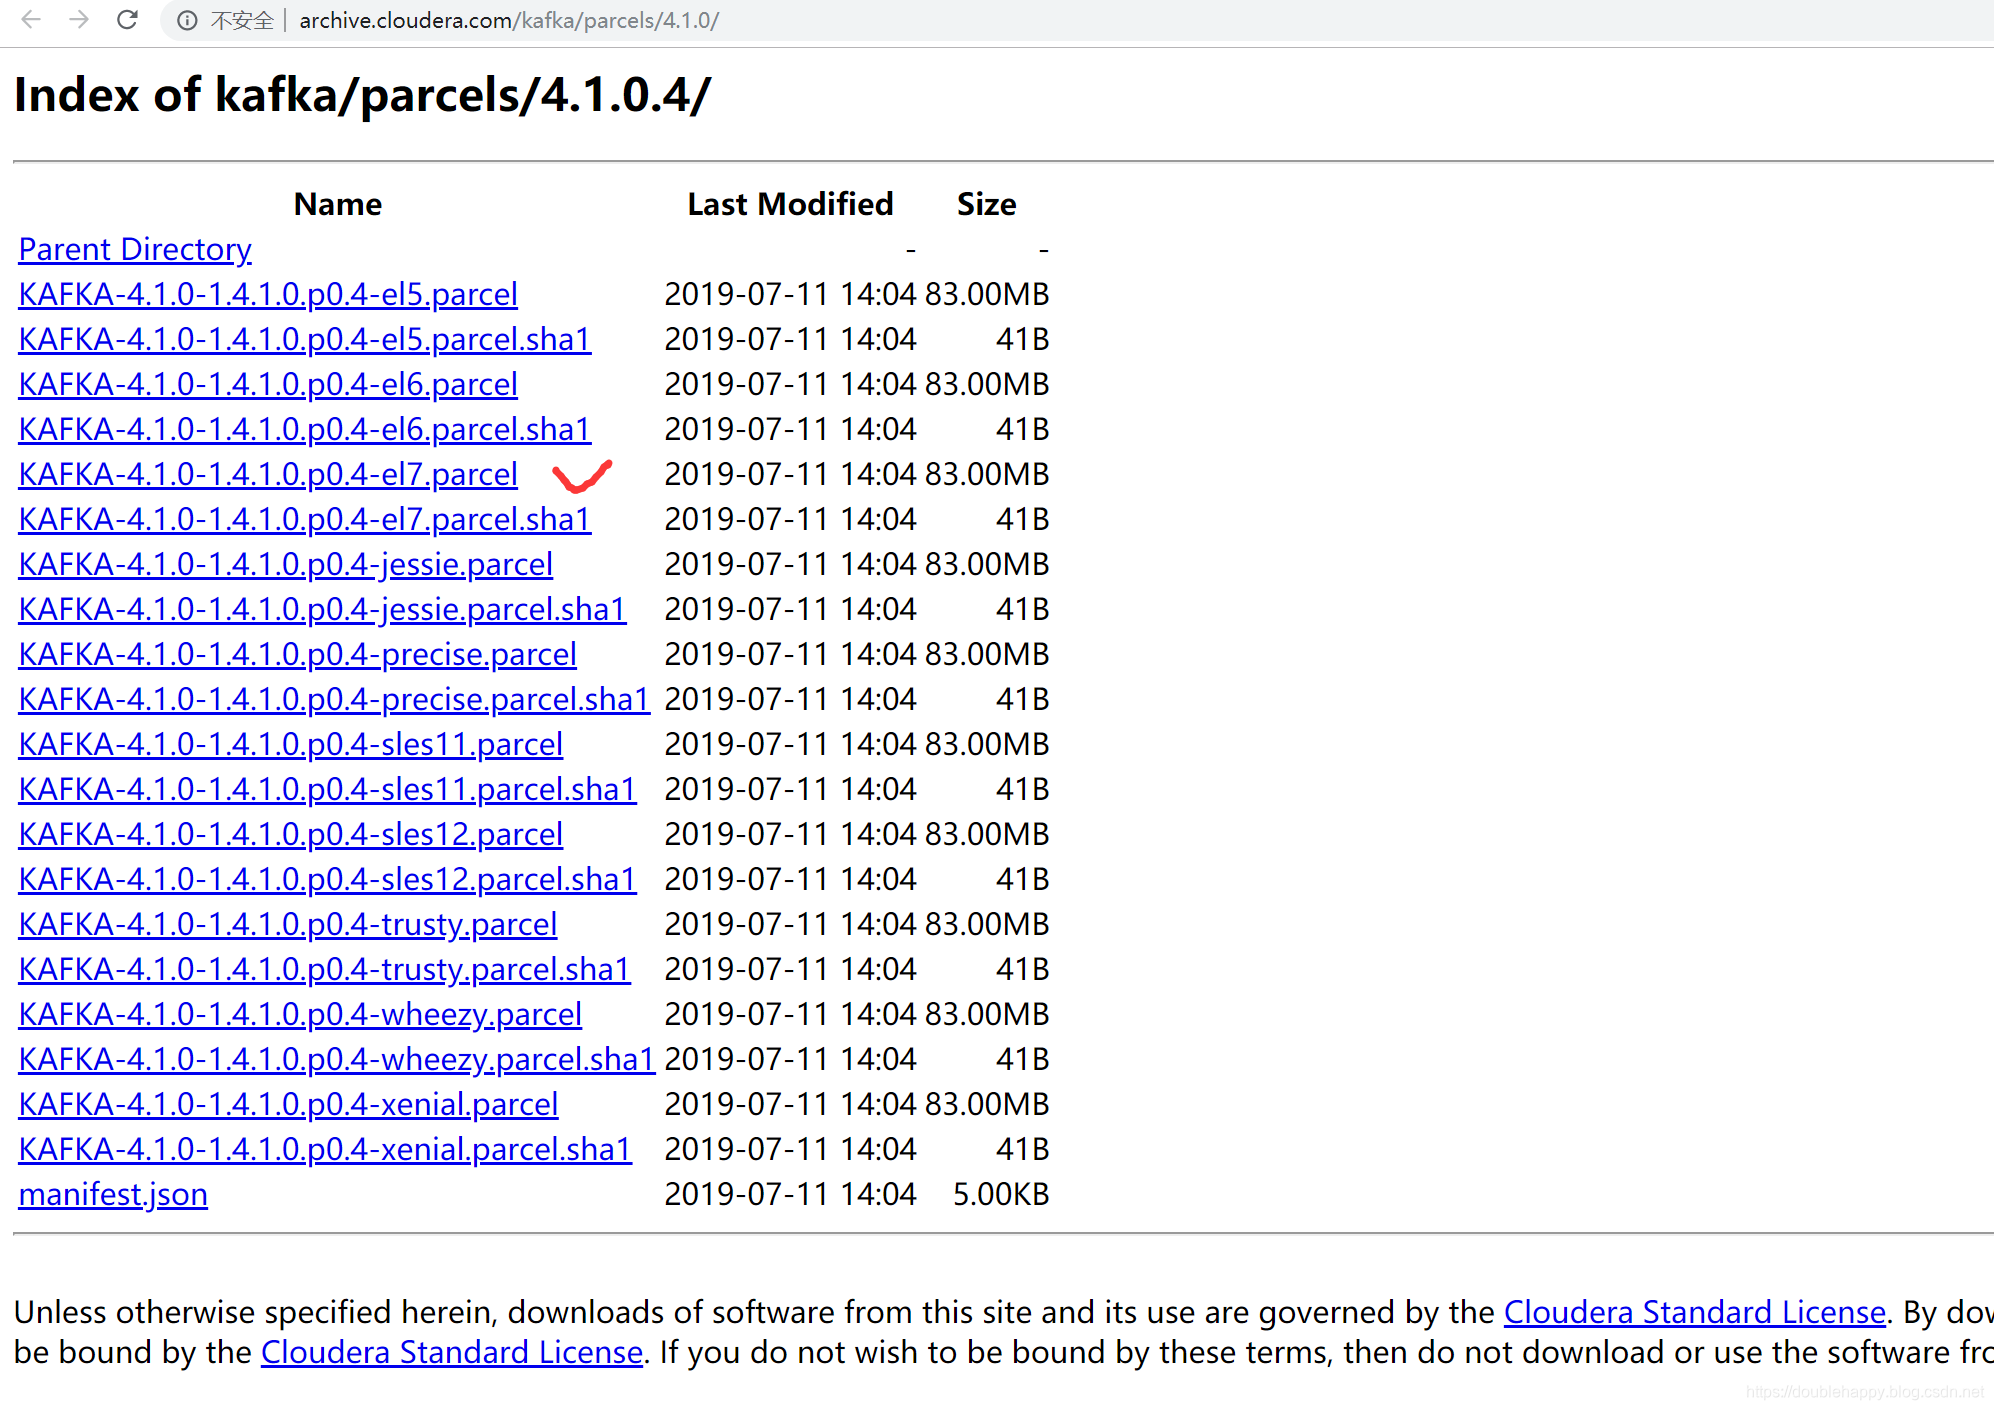Viewport: 1994px width, 1410px height.
Task: Open the manifest.json file
Action: point(113,1194)
